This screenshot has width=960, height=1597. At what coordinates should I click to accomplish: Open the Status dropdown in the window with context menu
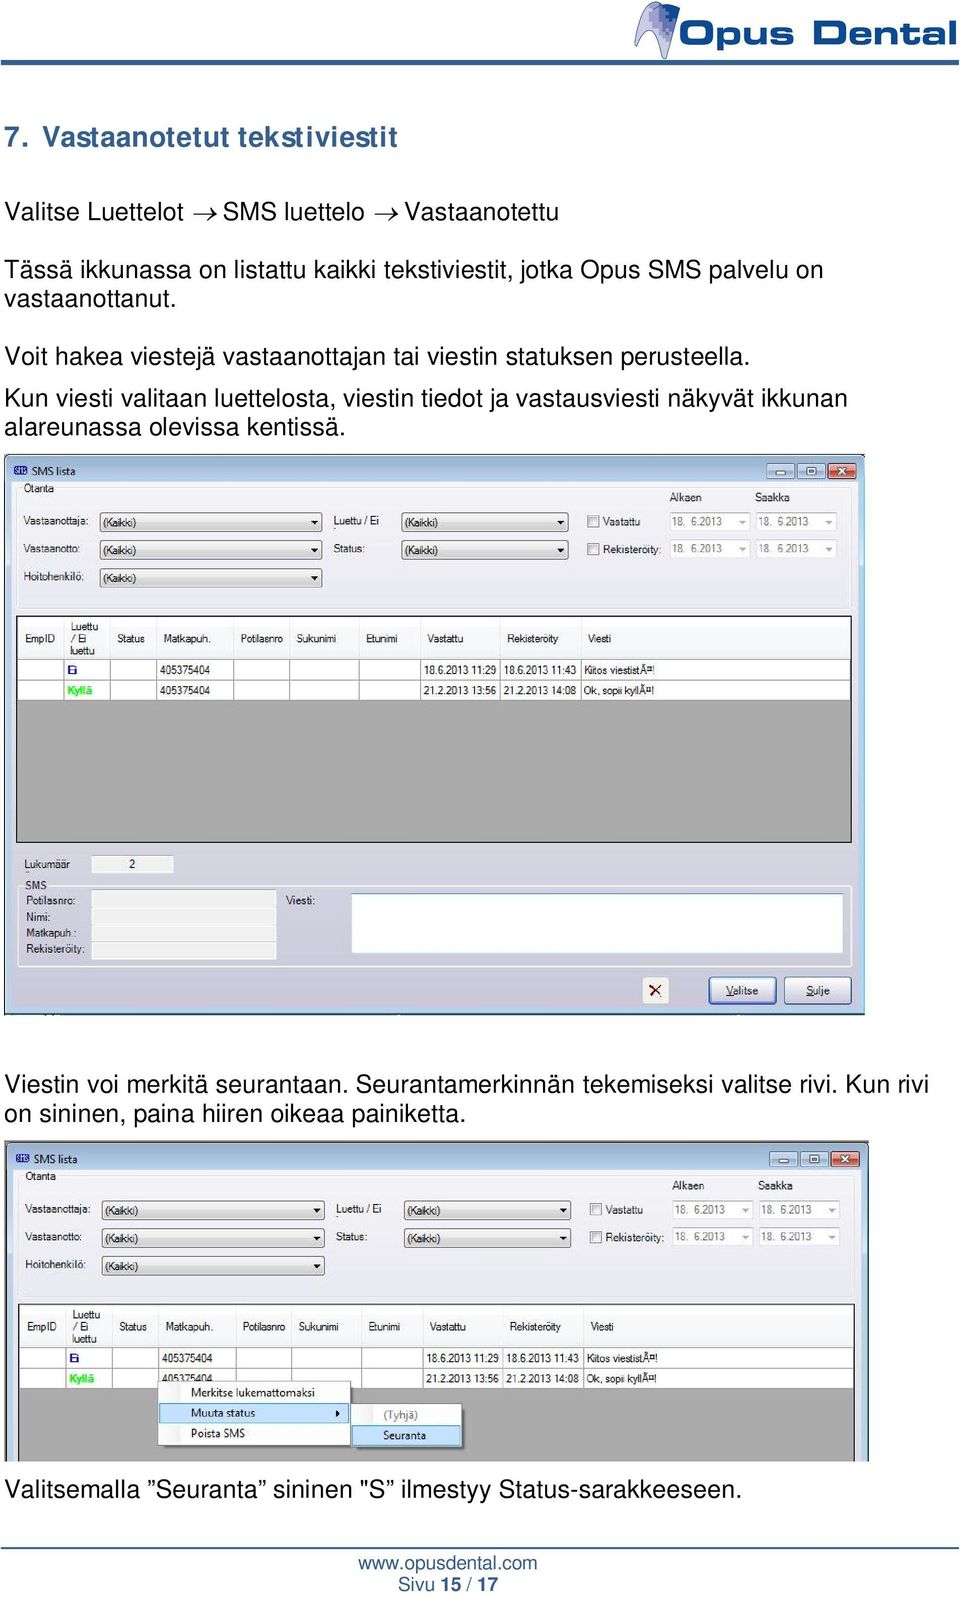tap(487, 1238)
